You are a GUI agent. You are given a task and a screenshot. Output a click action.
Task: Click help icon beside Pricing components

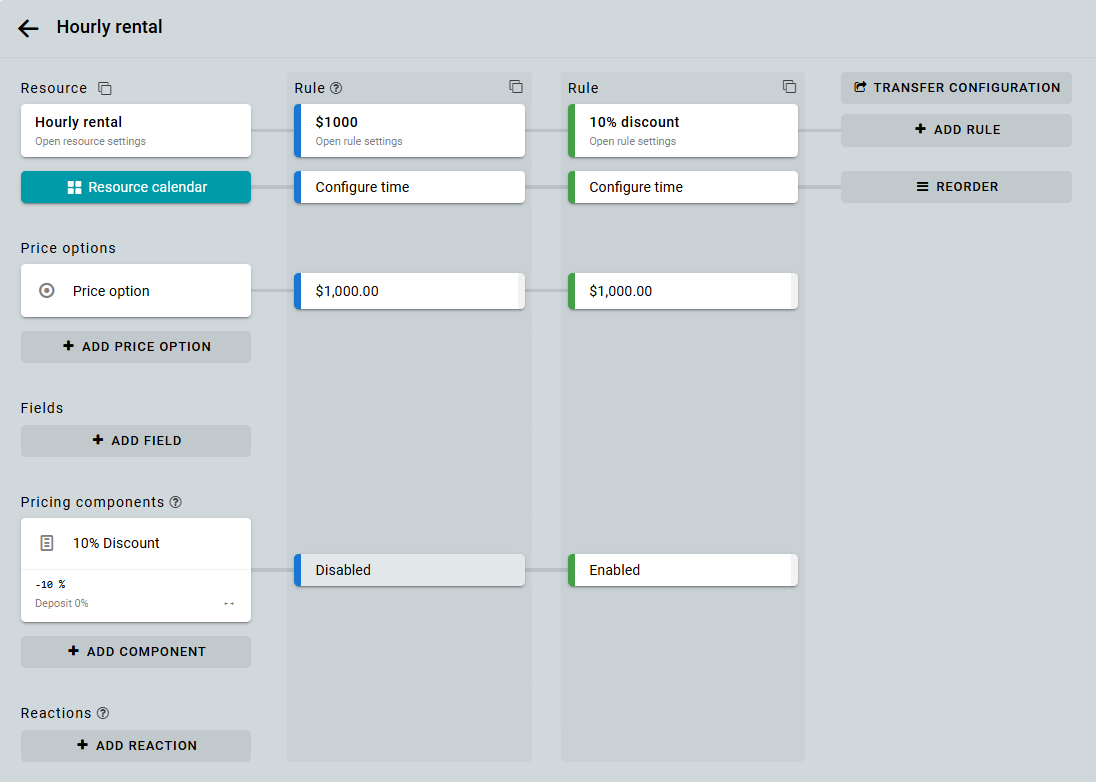(176, 502)
